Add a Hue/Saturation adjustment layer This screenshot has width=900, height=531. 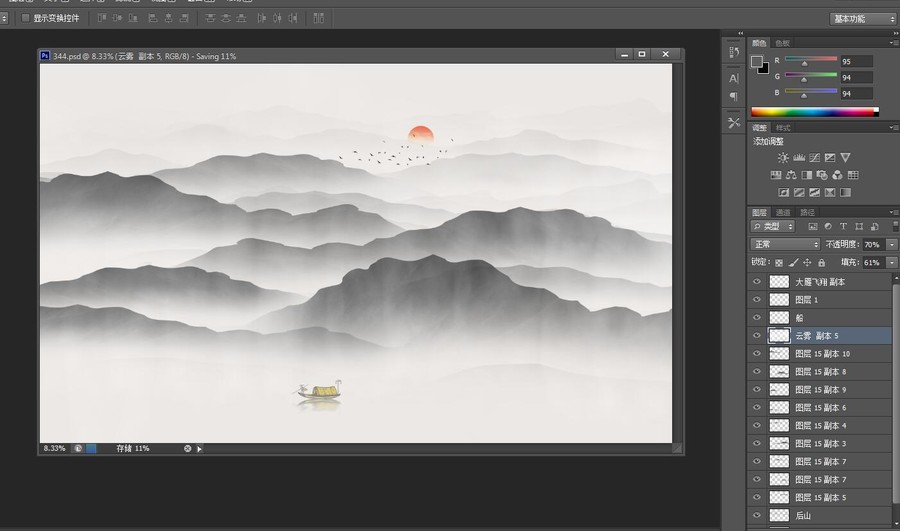tap(775, 175)
